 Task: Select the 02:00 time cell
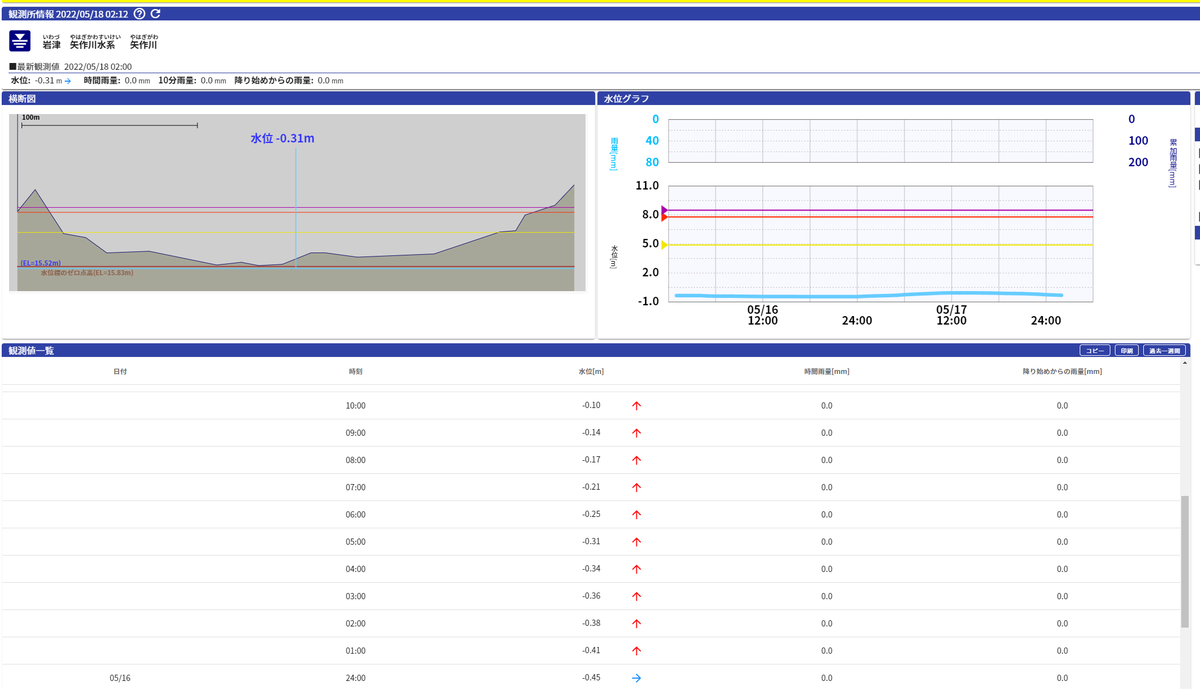tap(356, 623)
